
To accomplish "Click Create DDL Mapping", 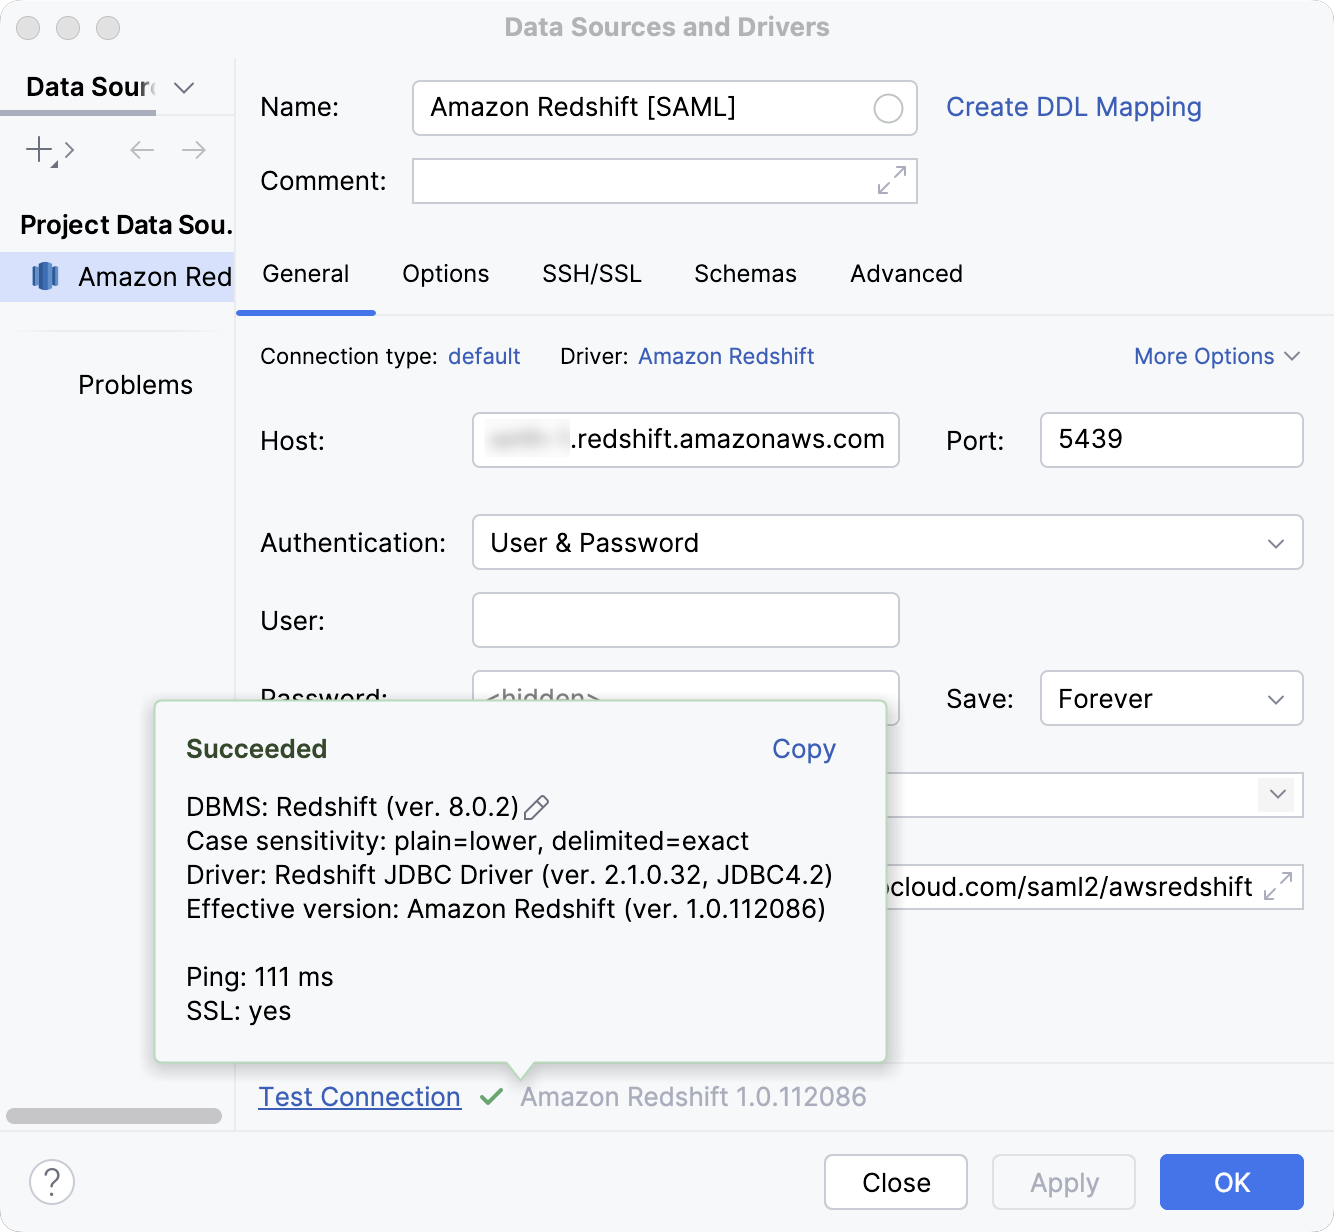I will pyautogui.click(x=1074, y=107).
